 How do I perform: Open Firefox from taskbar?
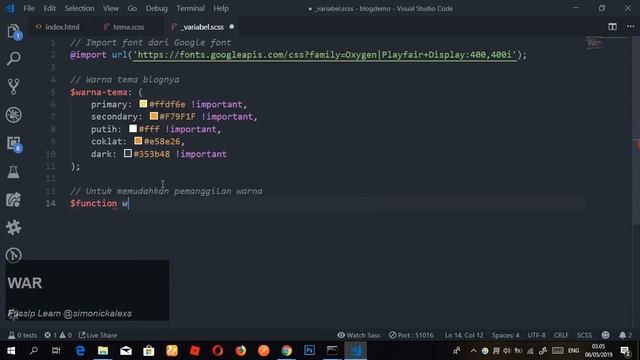(241, 351)
